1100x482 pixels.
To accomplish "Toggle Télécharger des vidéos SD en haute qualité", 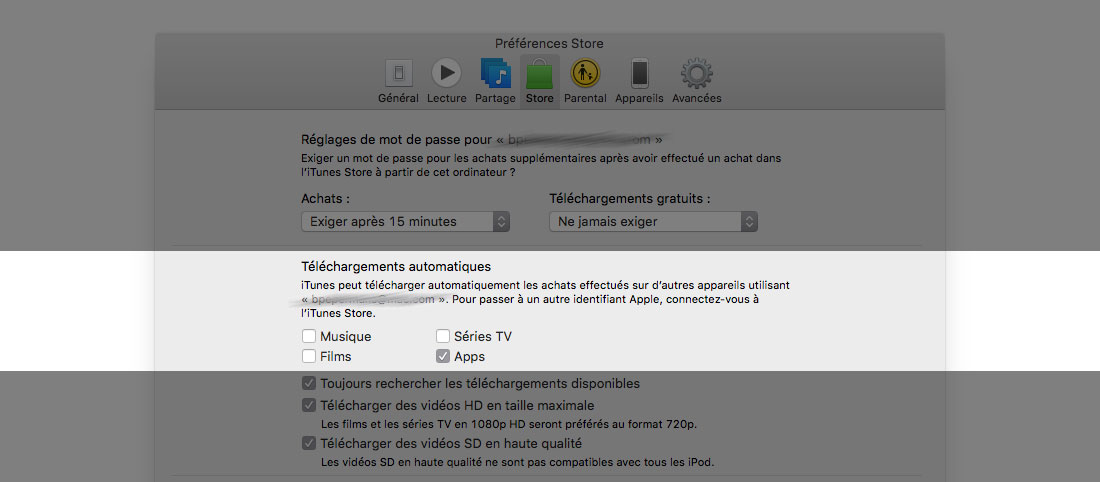I will click(x=309, y=443).
